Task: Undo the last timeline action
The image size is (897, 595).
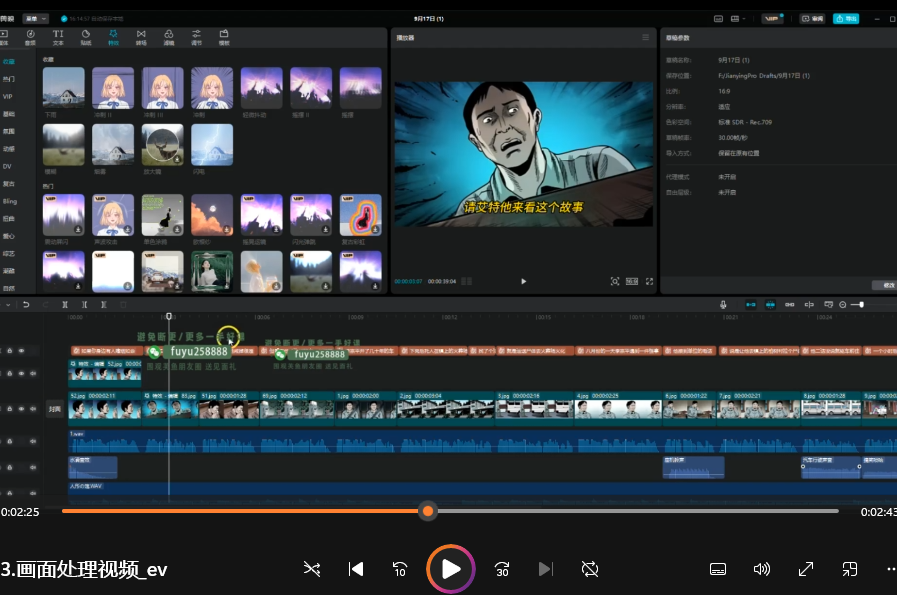Action: click(26, 304)
